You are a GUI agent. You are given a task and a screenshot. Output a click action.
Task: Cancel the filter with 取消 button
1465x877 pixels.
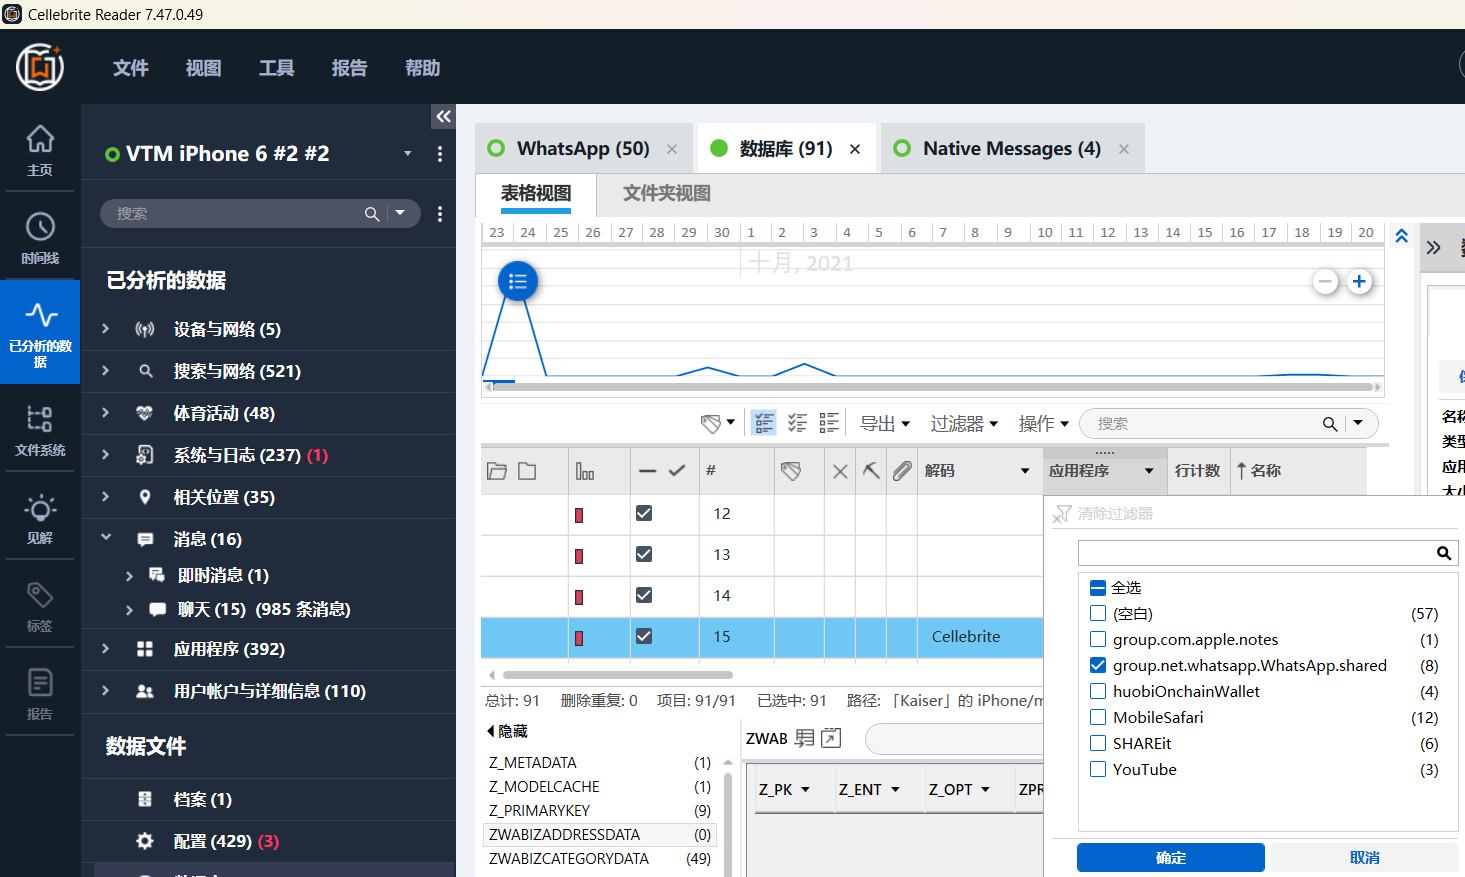(1365, 858)
